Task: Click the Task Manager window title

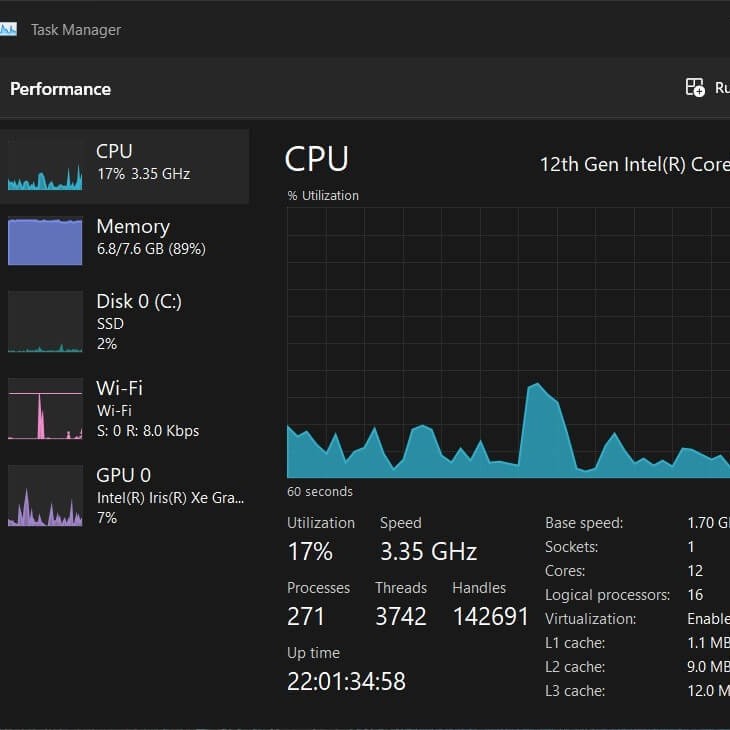Action: [x=76, y=30]
